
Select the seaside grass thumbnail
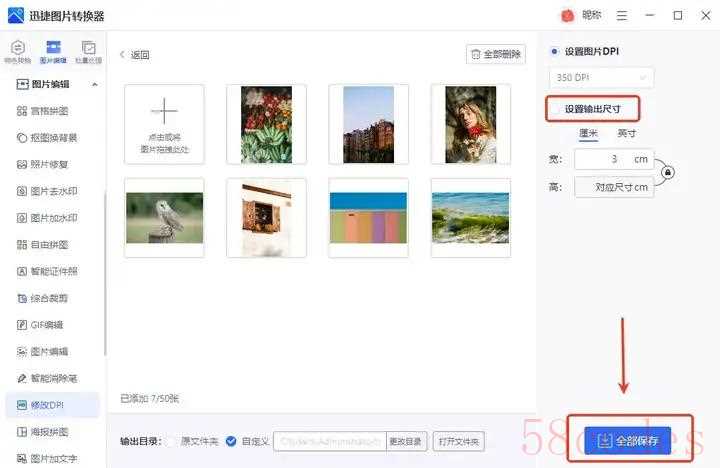471,218
